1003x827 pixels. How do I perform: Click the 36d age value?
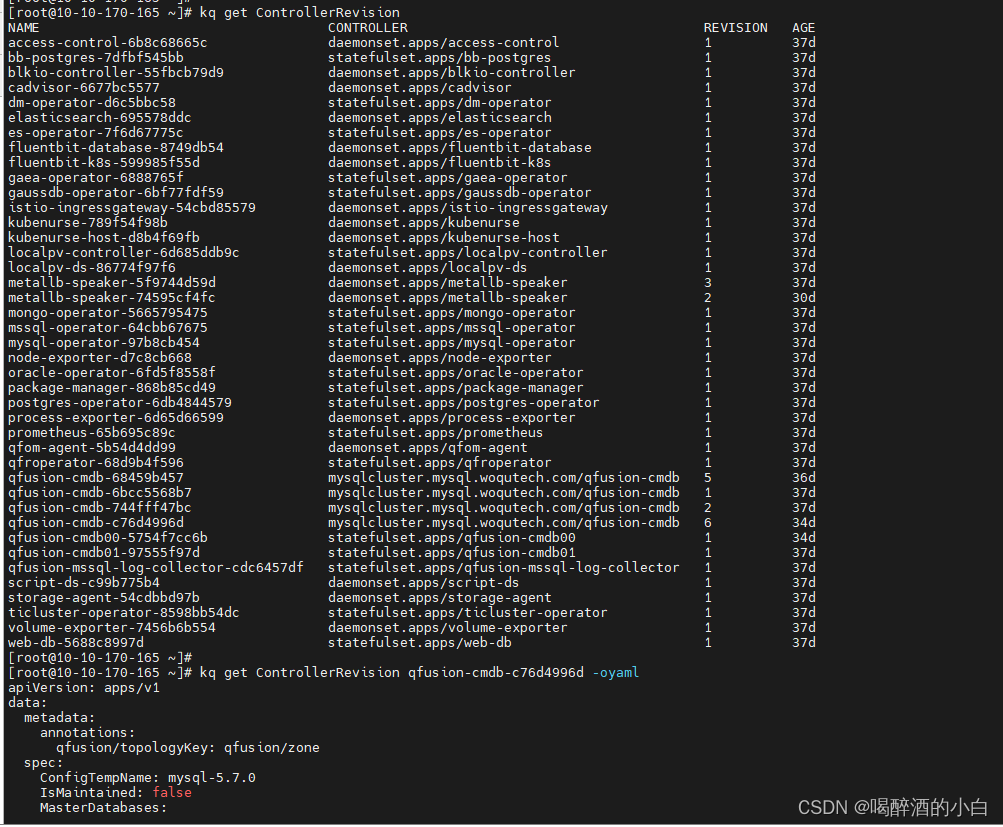click(803, 478)
